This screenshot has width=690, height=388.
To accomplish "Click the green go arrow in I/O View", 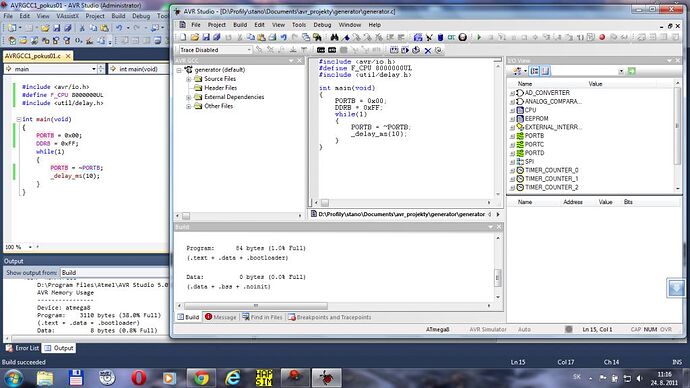I will (631, 71).
